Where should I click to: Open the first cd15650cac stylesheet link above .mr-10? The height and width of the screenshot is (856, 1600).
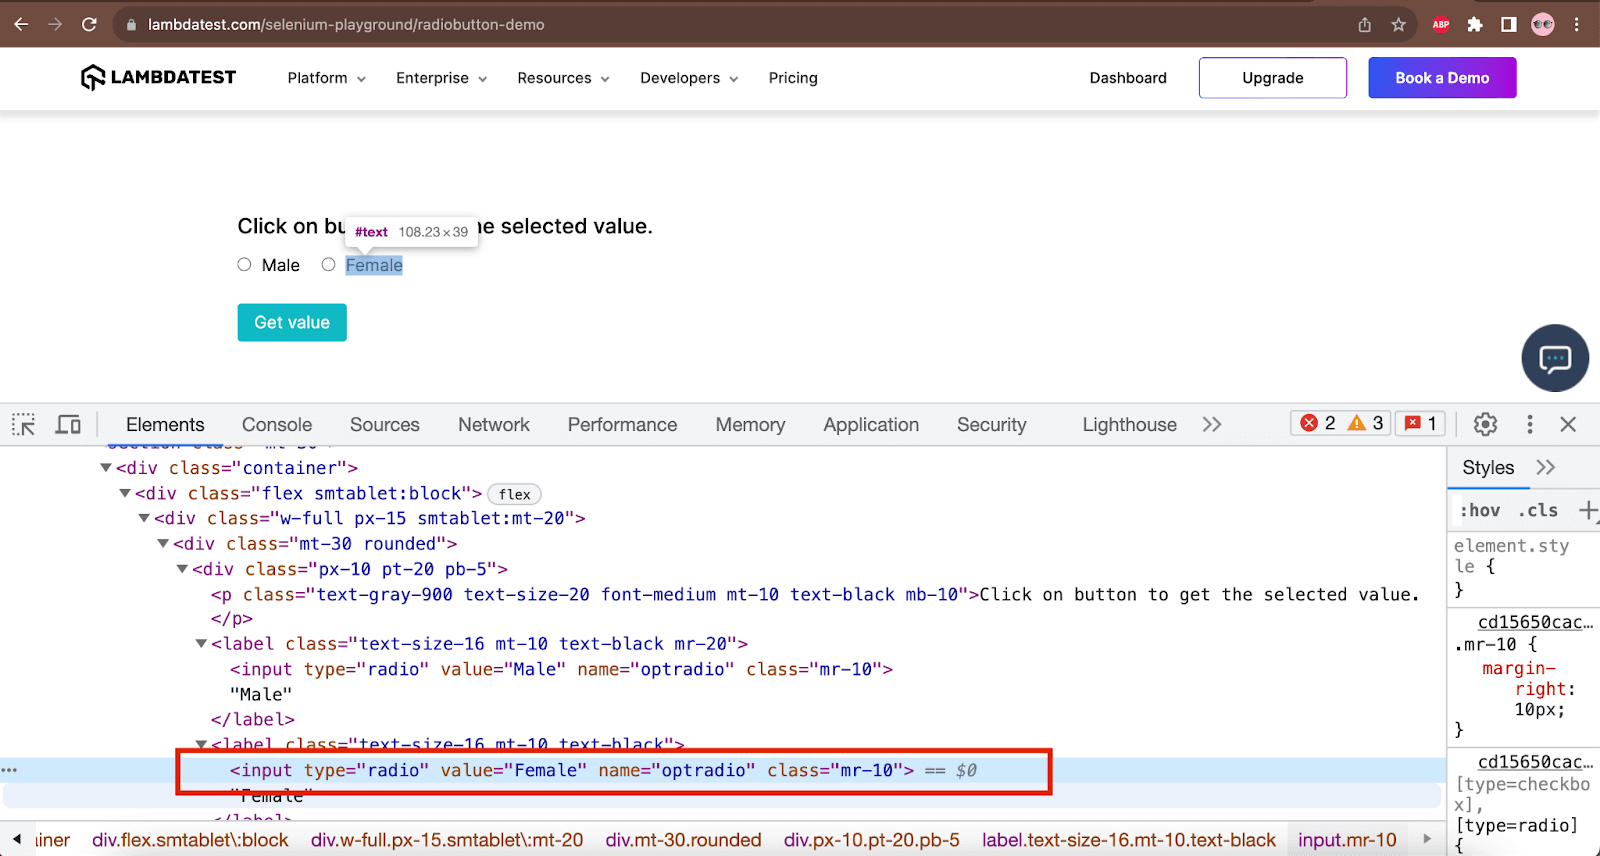coord(1535,622)
